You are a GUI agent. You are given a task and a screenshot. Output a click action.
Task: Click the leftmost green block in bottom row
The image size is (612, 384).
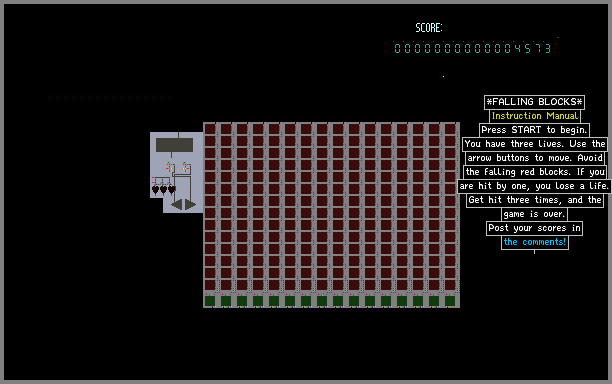click(x=210, y=300)
